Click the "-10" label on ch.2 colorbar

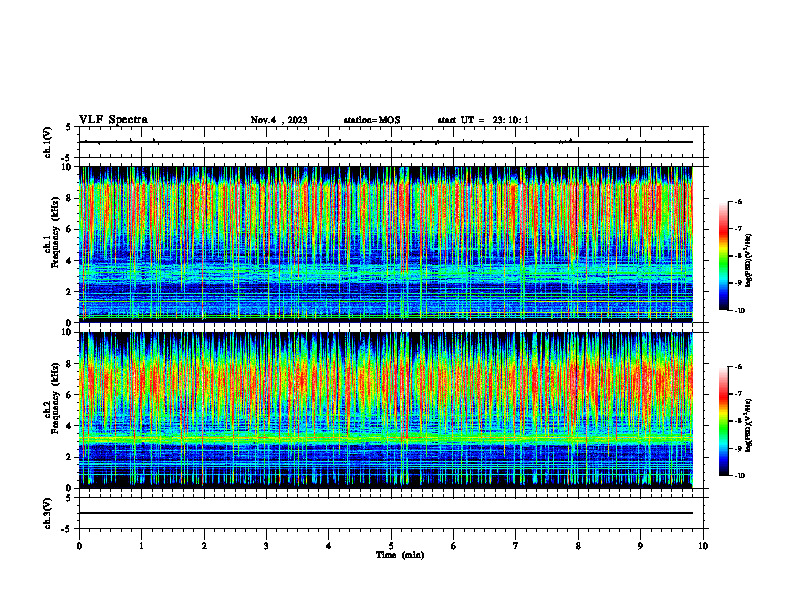(x=740, y=476)
